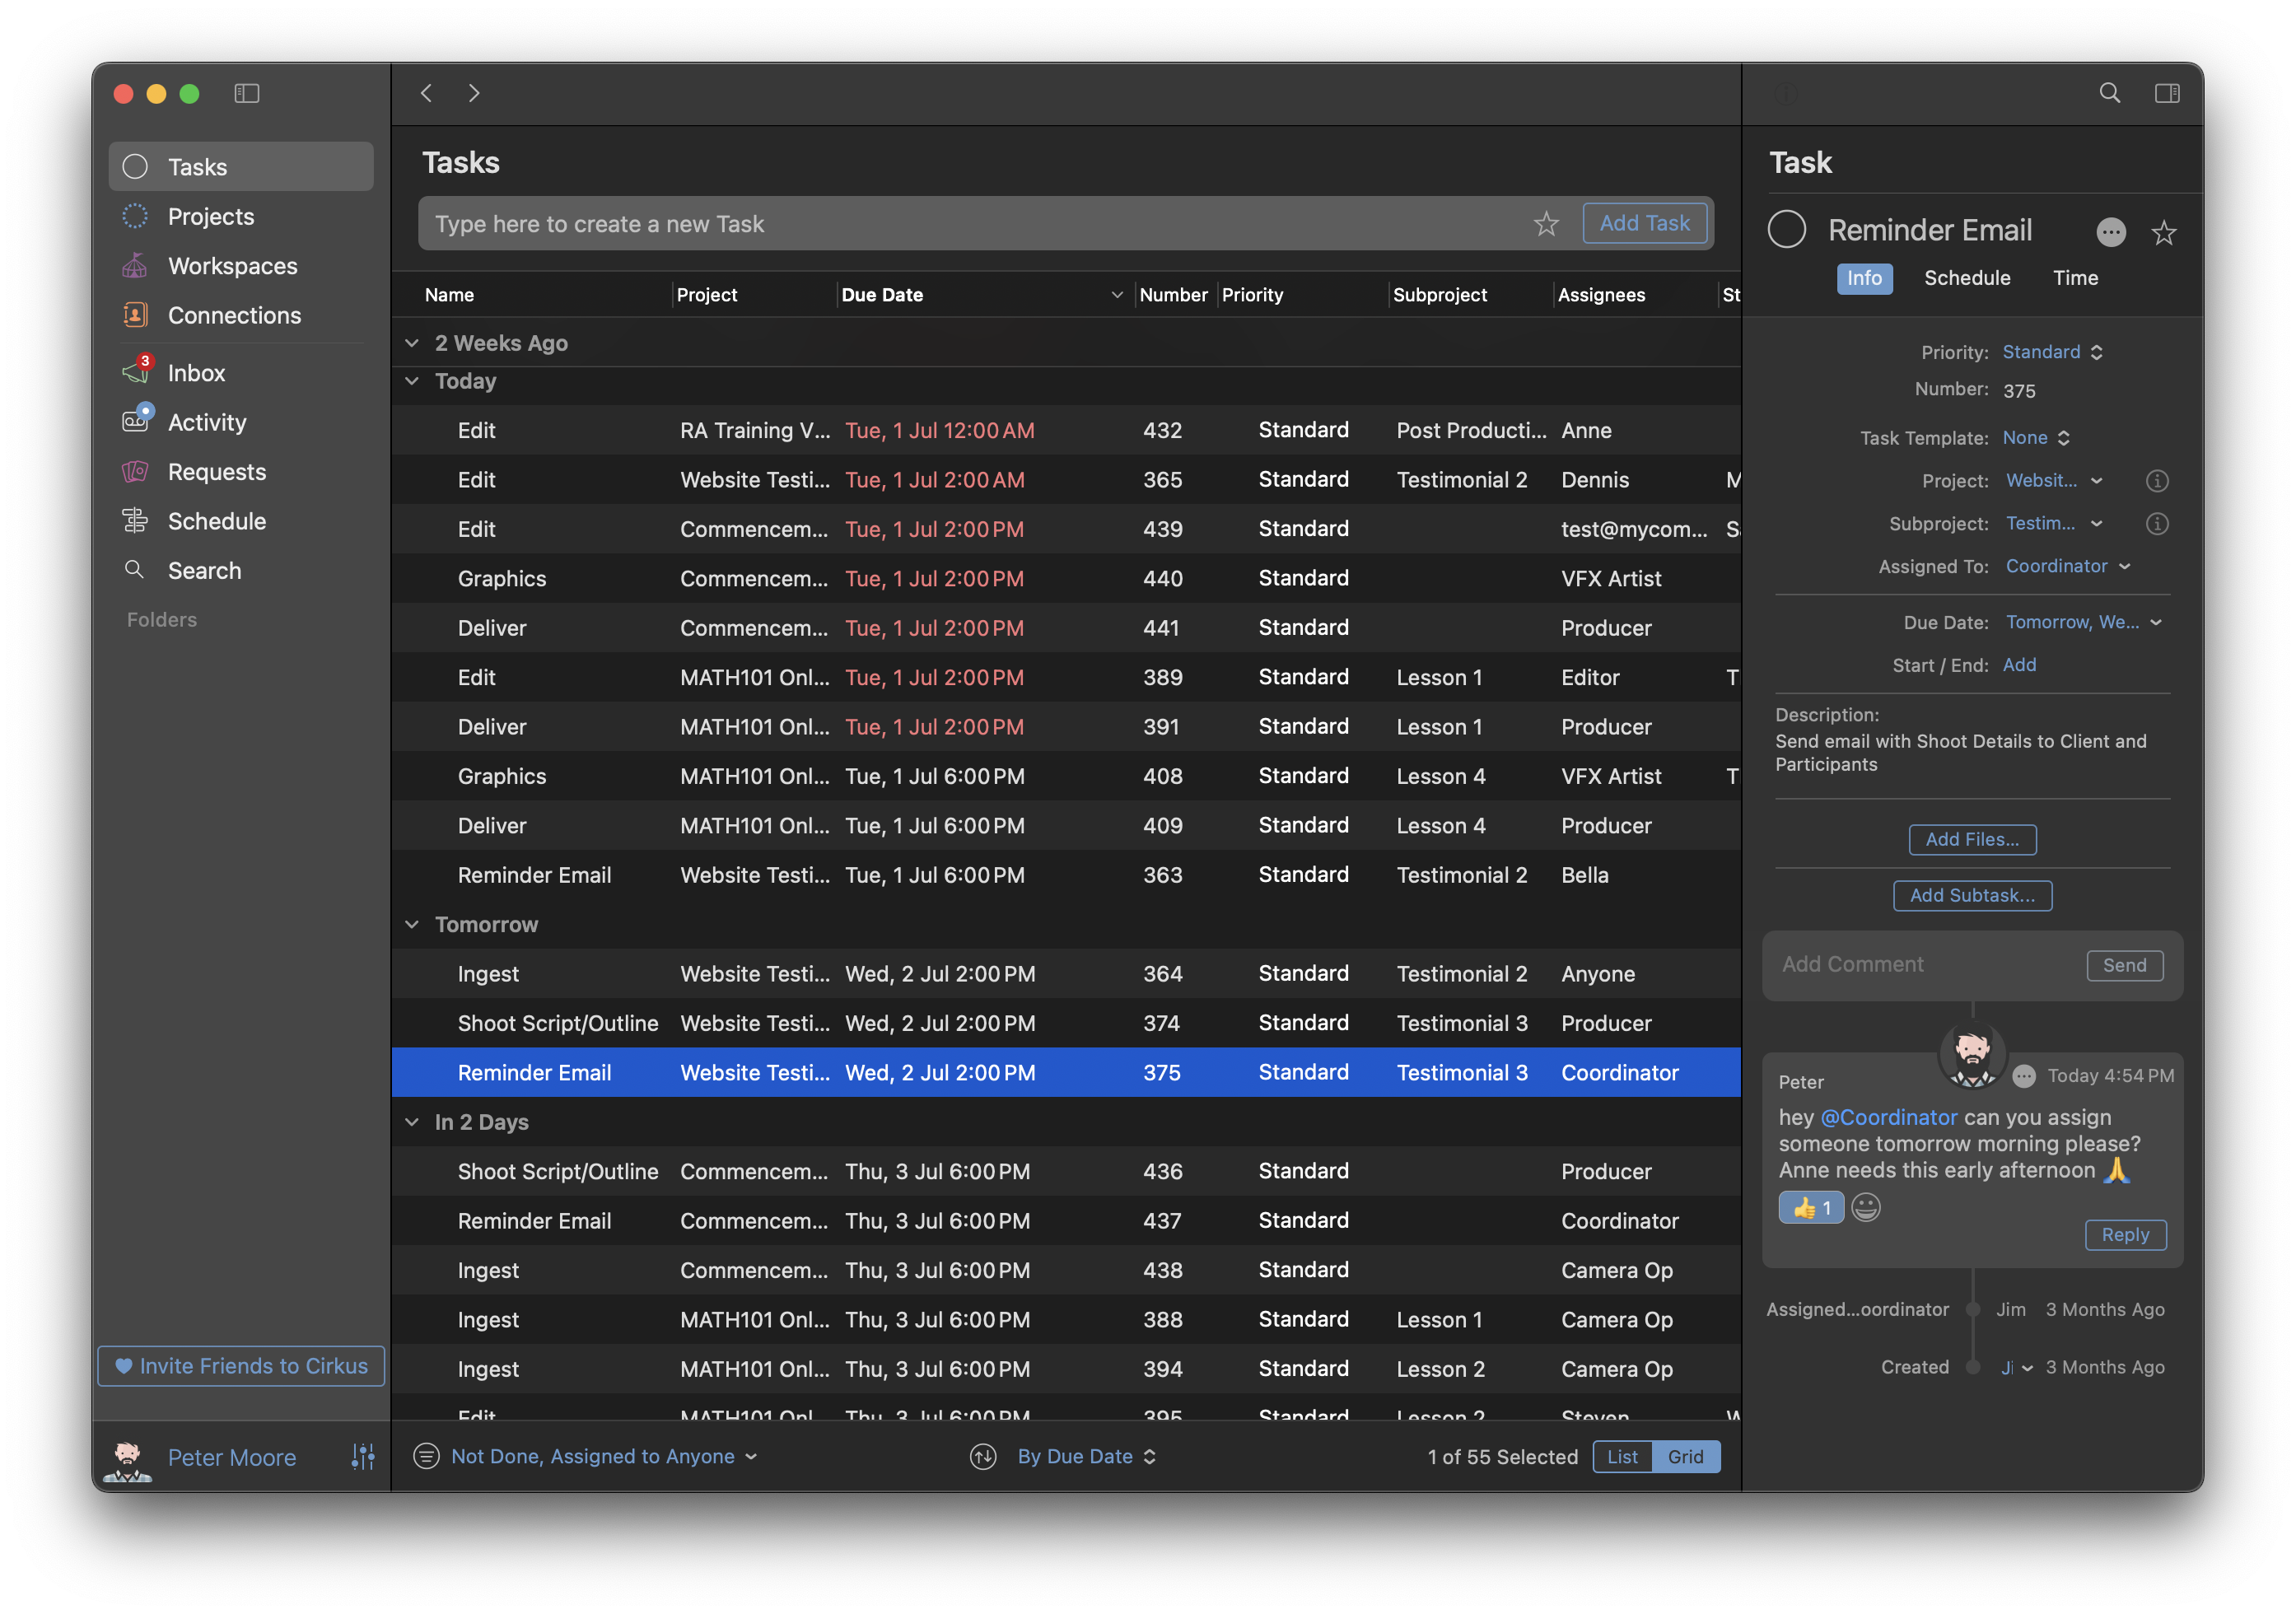Switch task view to Grid
2296x1614 pixels.
(1685, 1457)
